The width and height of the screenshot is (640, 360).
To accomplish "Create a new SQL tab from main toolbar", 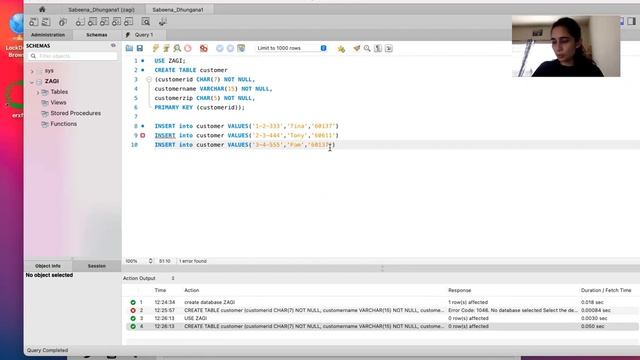I will click(x=33, y=22).
